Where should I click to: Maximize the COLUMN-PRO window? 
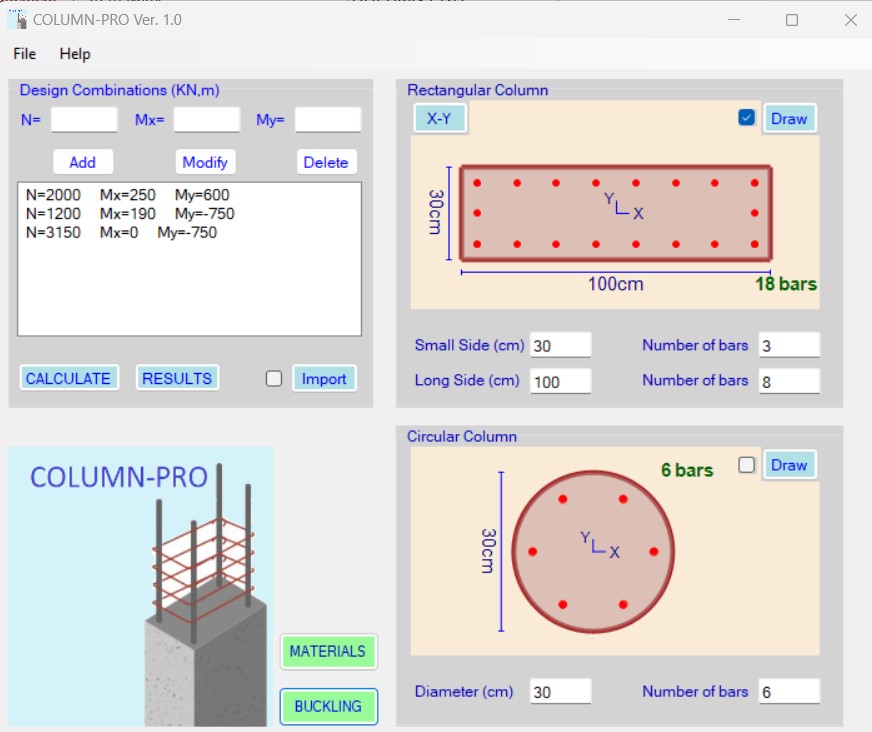coord(792,20)
